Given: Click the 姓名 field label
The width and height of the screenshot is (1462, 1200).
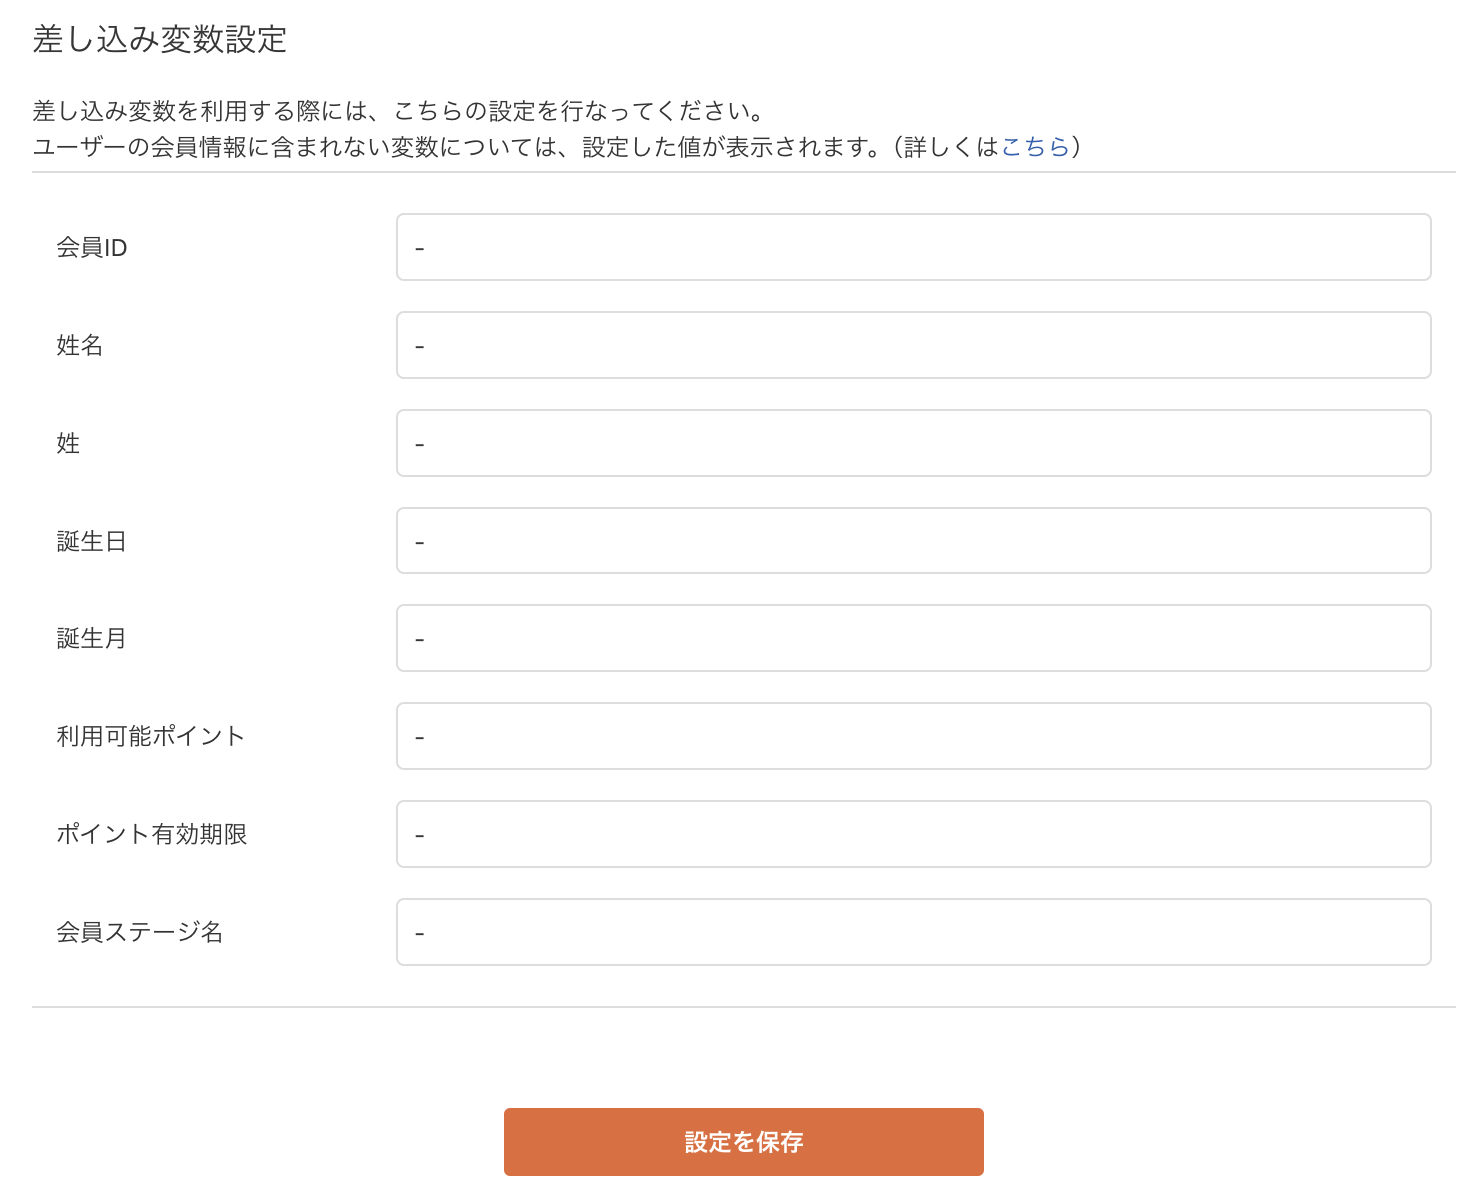Looking at the screenshot, I should point(79,345).
